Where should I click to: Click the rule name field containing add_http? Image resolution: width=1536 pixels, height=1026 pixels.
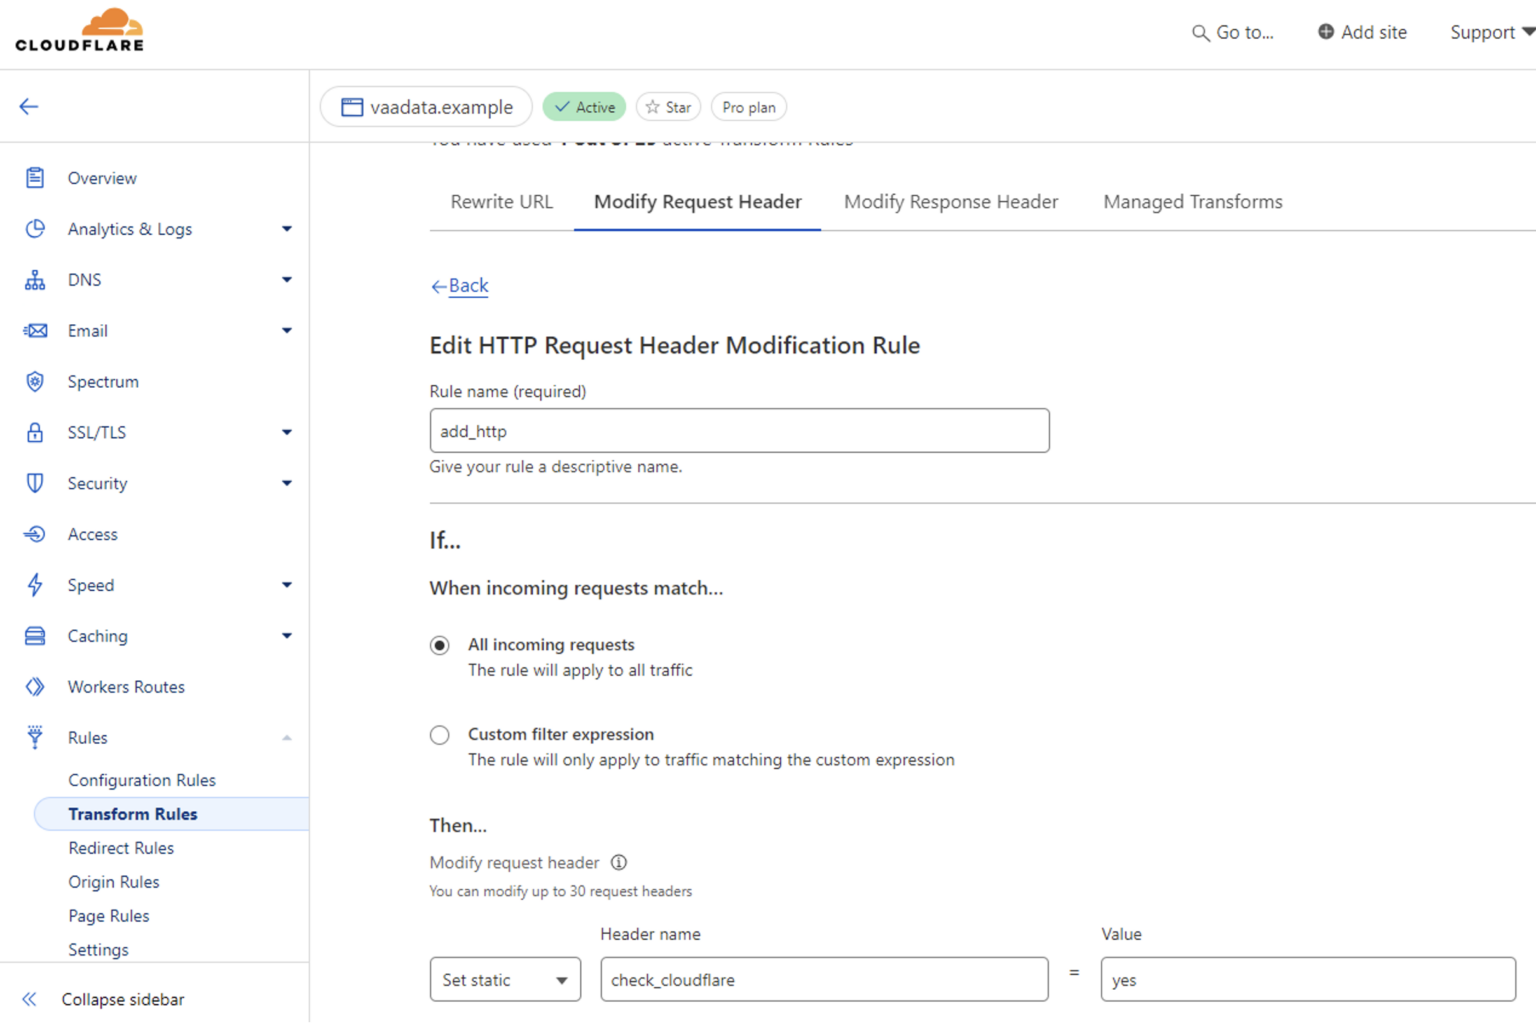(739, 430)
